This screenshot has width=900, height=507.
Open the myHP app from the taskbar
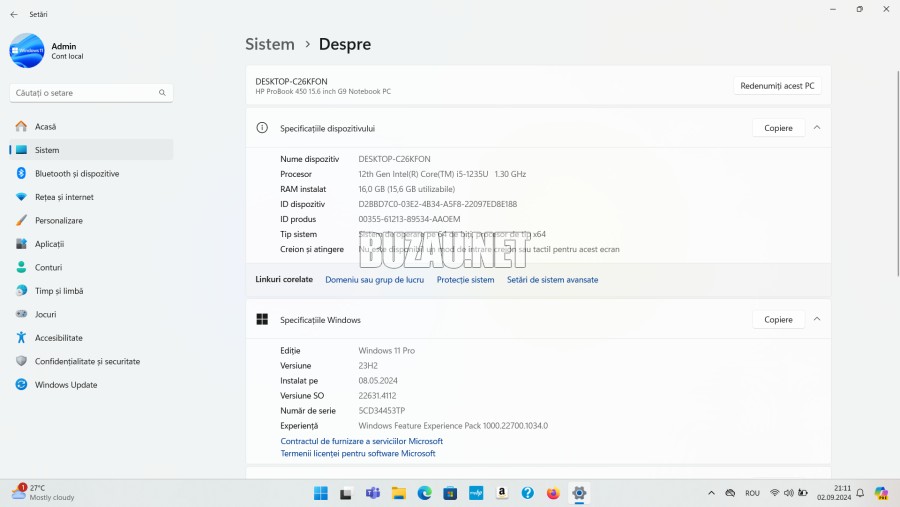[x=476, y=493]
